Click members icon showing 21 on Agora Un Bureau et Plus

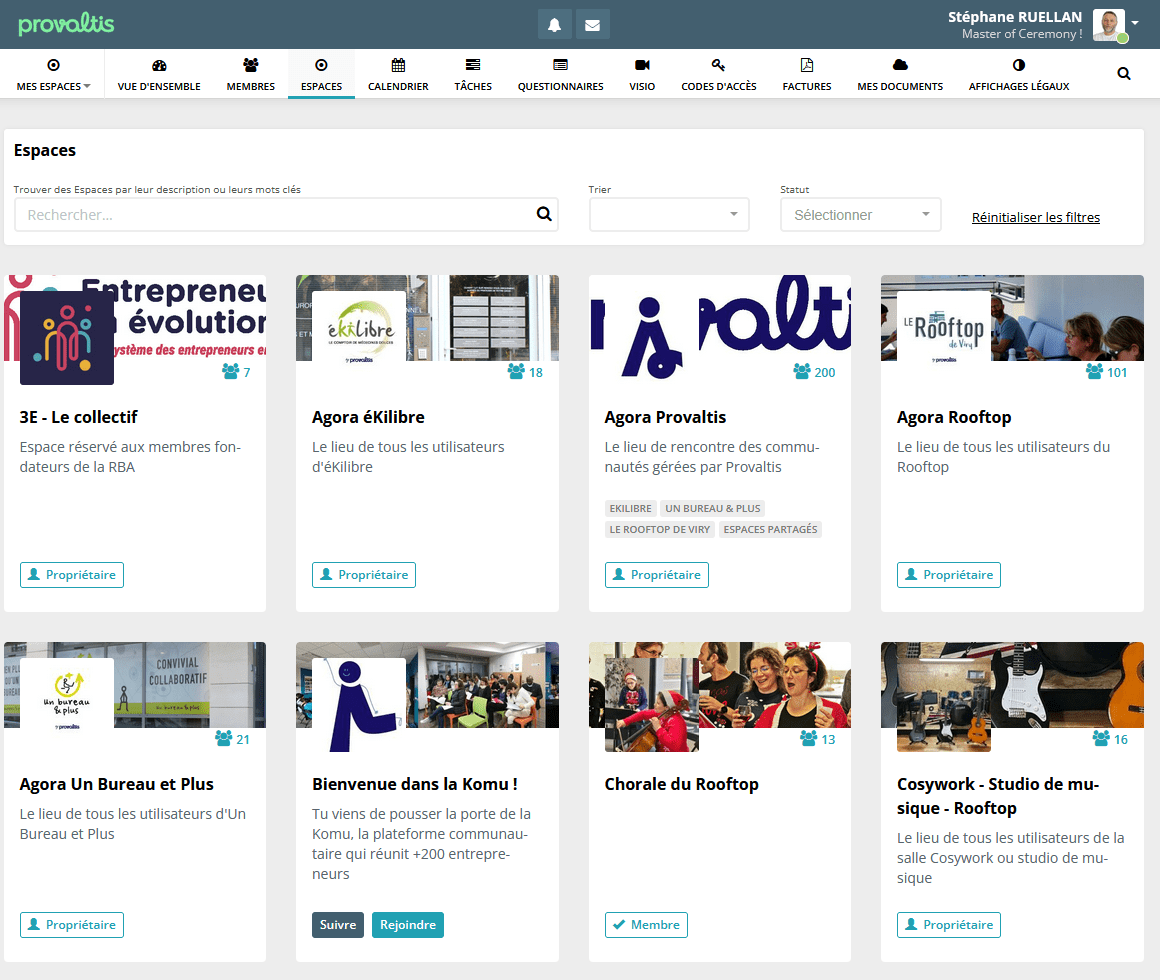[232, 739]
